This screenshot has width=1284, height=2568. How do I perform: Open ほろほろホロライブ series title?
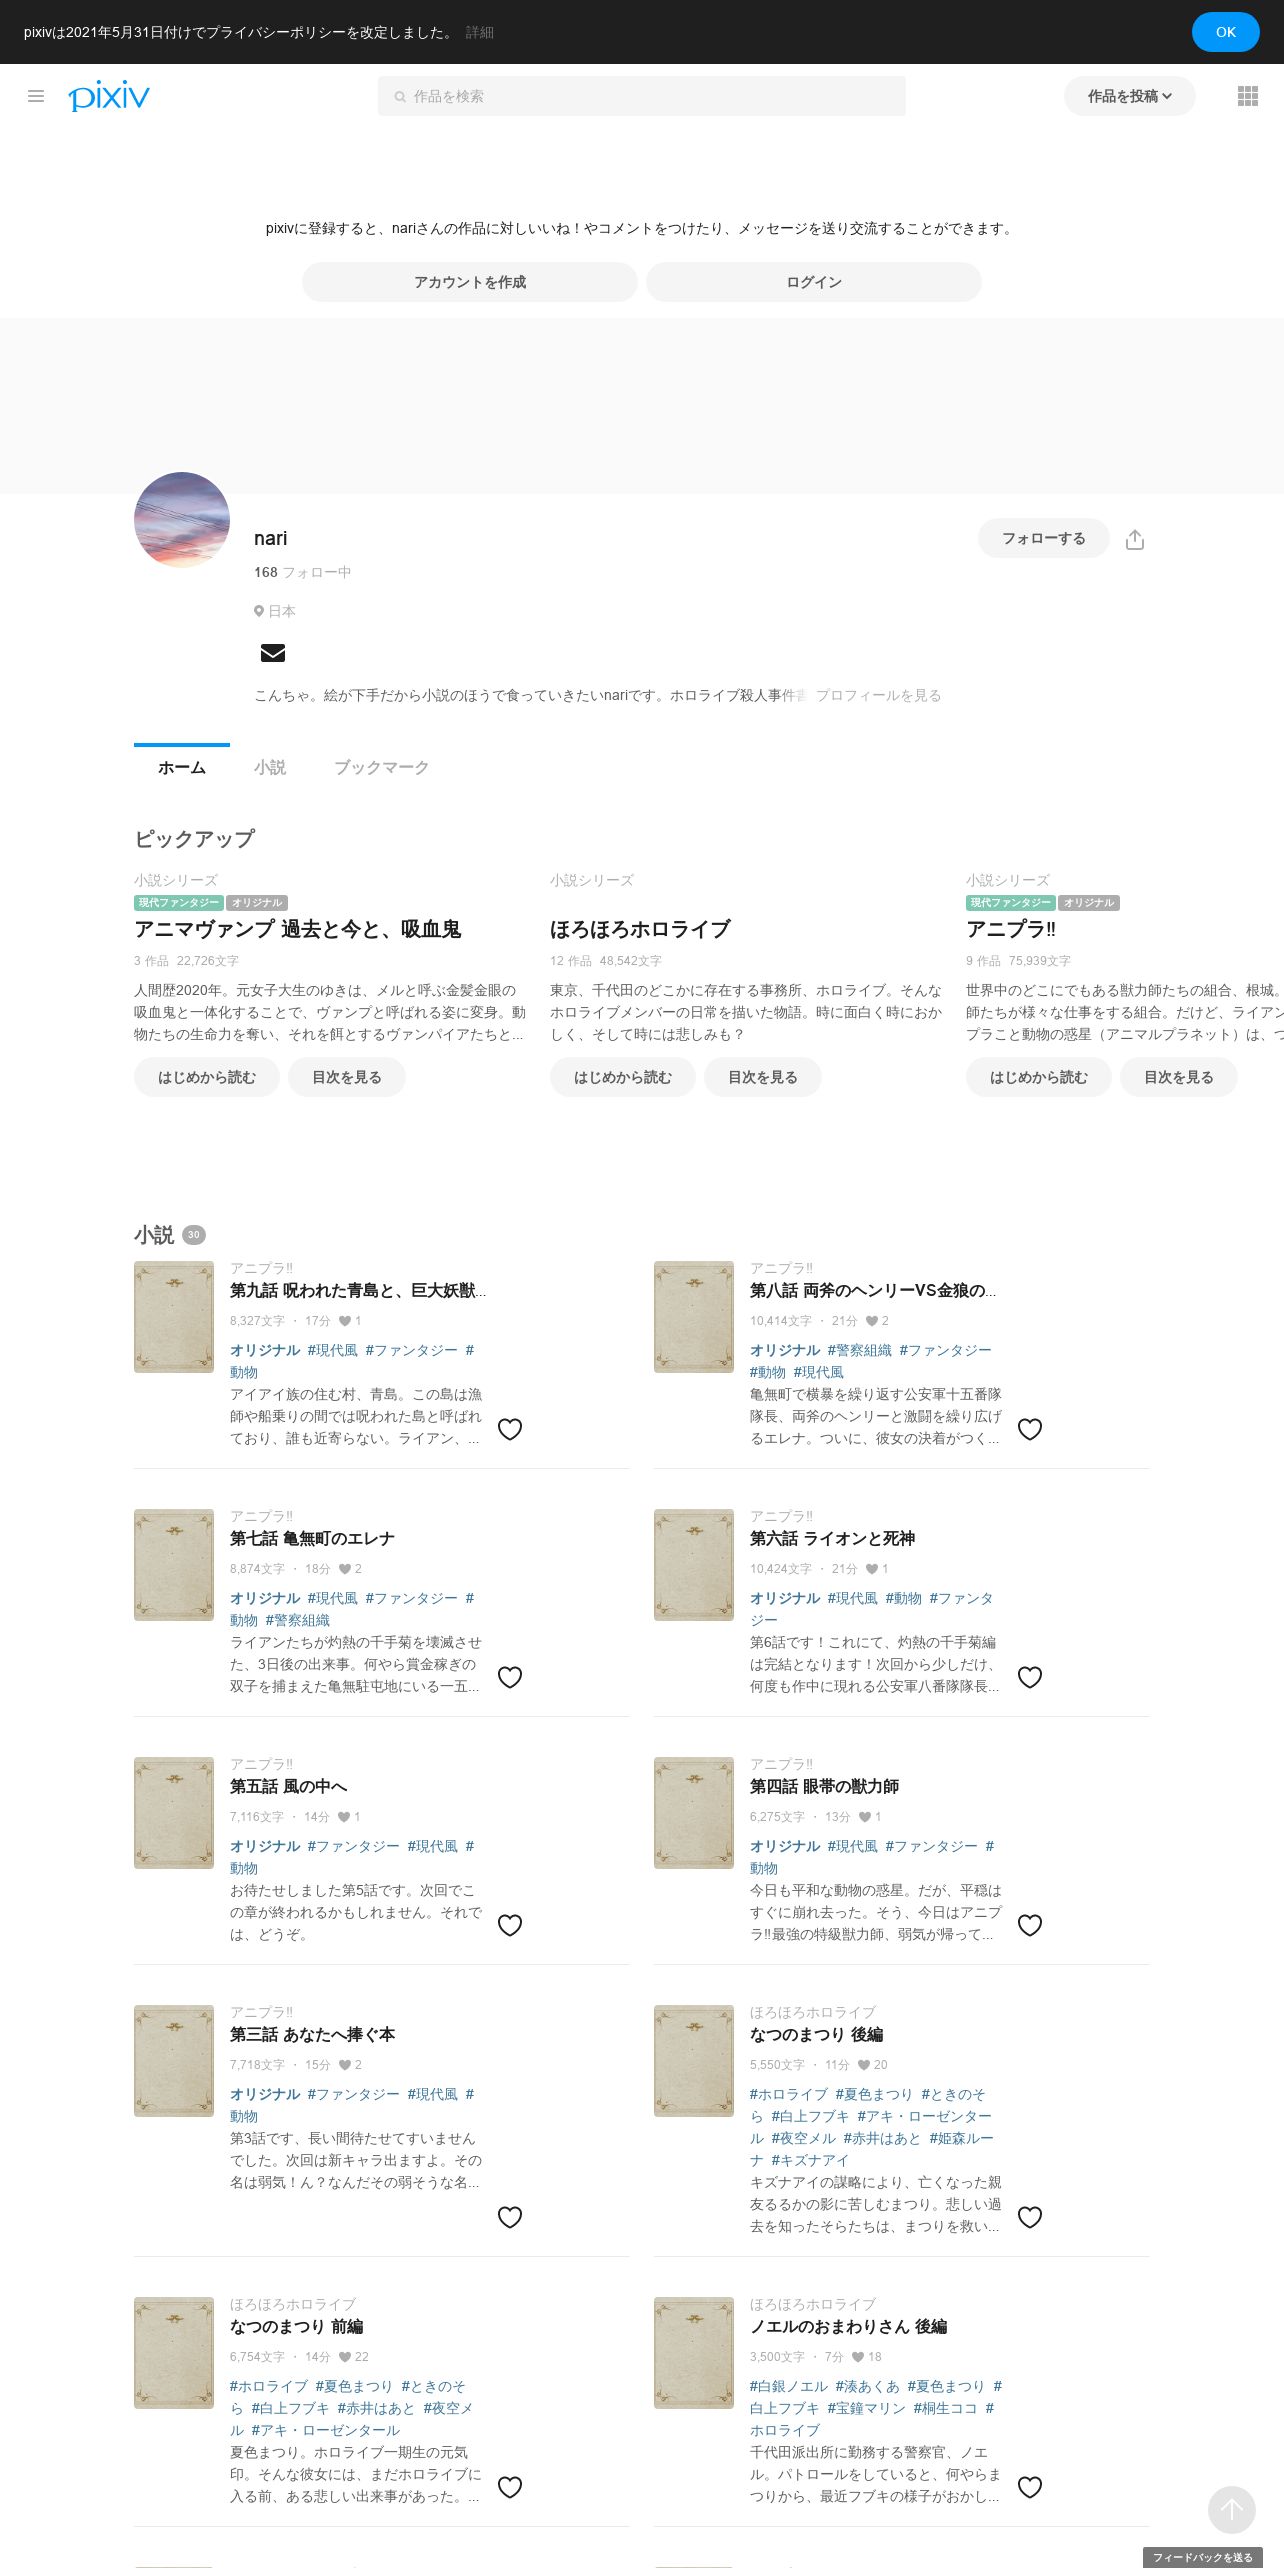point(640,929)
